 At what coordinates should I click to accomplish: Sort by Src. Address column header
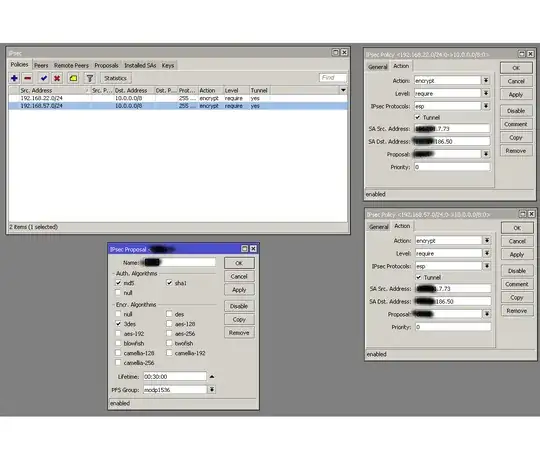[x=54, y=90]
